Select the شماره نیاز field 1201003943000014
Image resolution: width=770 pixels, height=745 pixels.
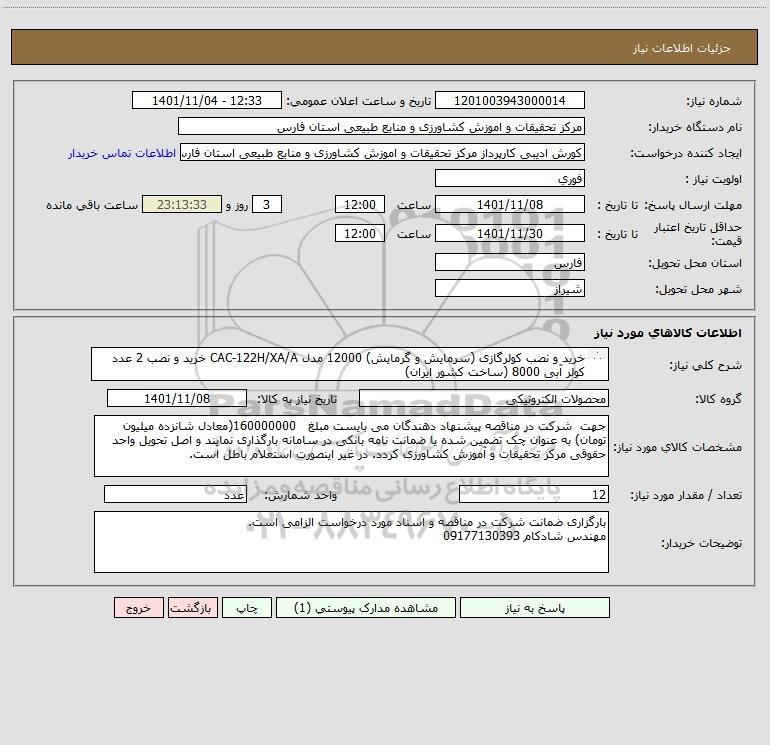click(510, 101)
